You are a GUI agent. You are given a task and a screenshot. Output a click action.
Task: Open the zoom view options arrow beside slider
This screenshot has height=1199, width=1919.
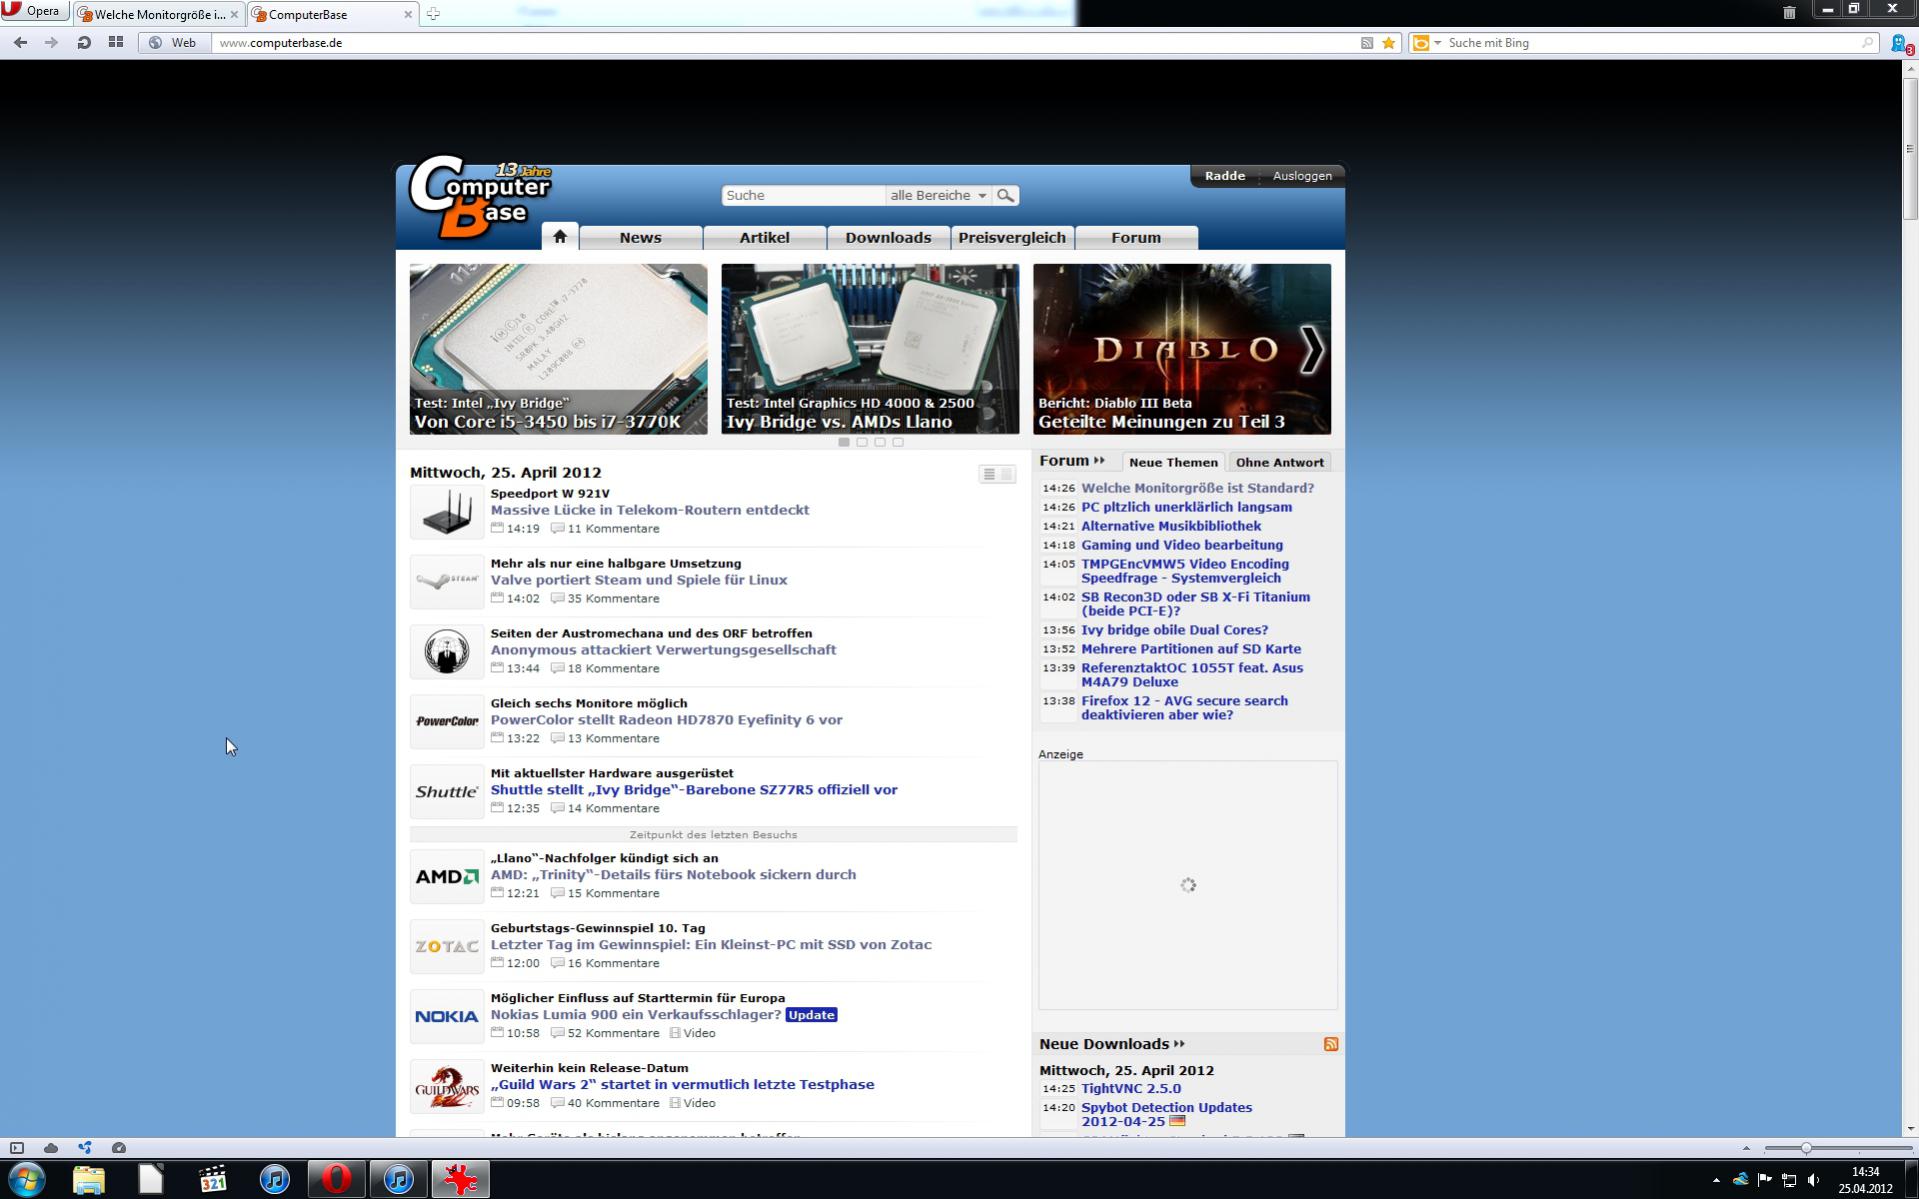pyautogui.click(x=1746, y=1148)
